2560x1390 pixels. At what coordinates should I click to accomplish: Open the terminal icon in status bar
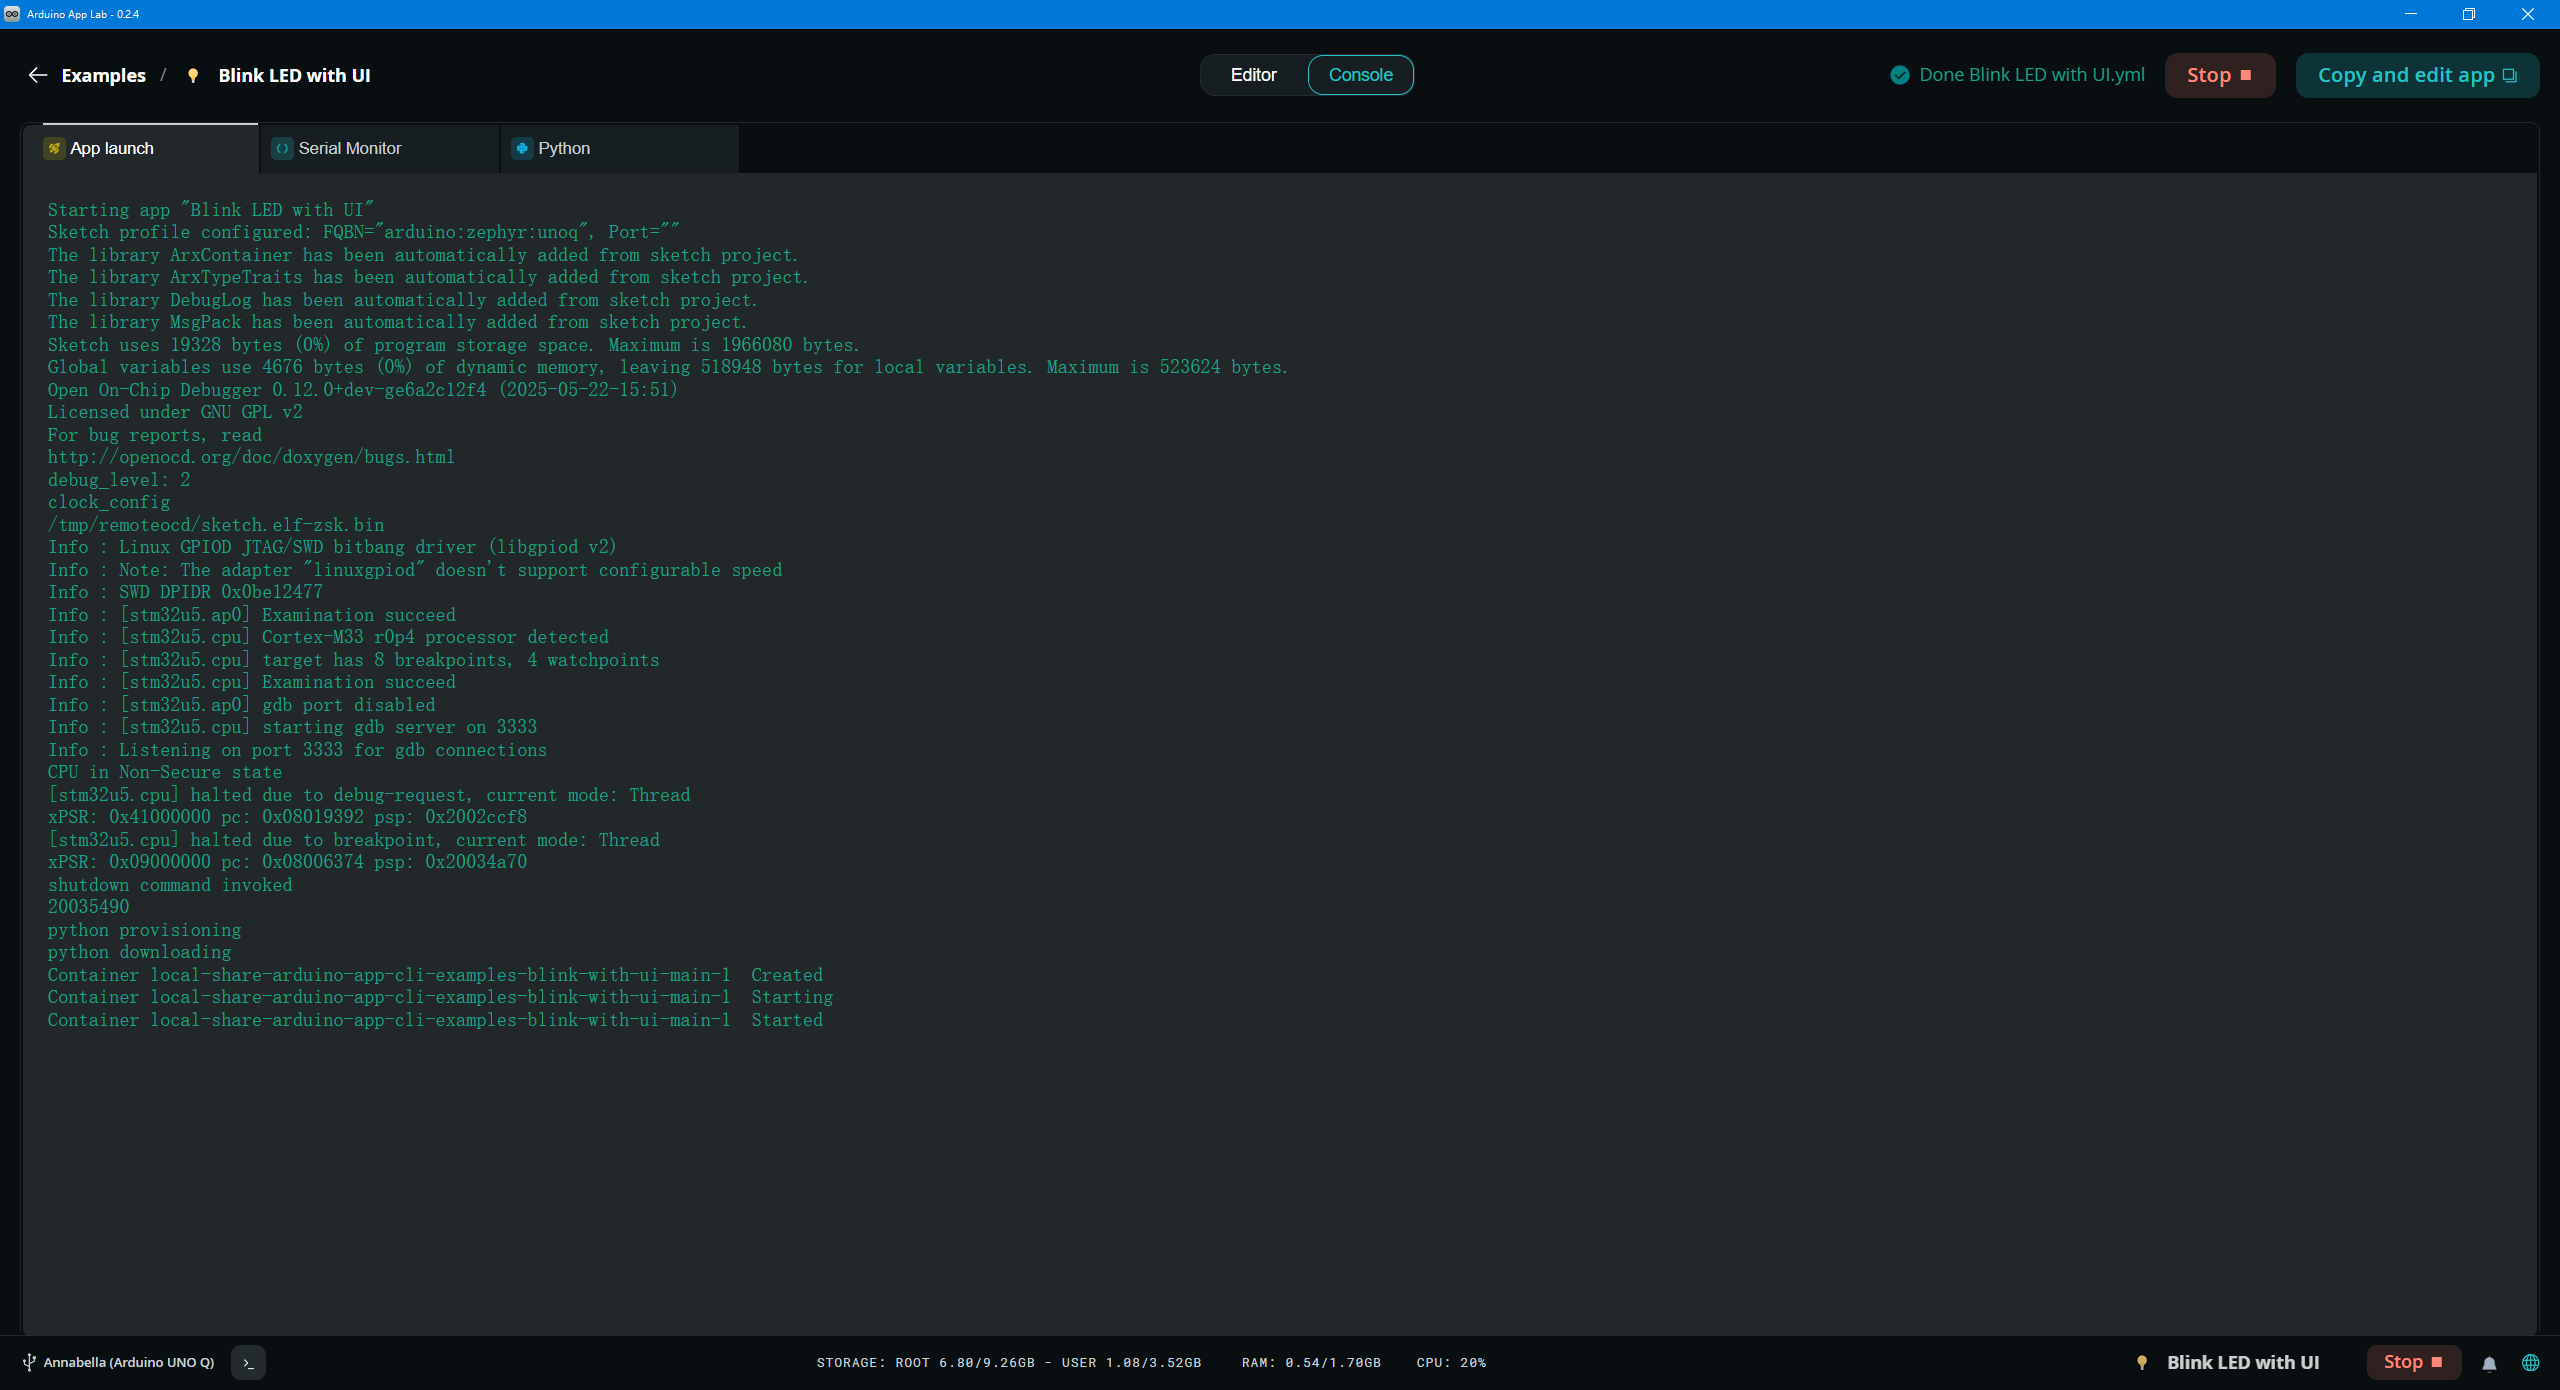pos(248,1362)
